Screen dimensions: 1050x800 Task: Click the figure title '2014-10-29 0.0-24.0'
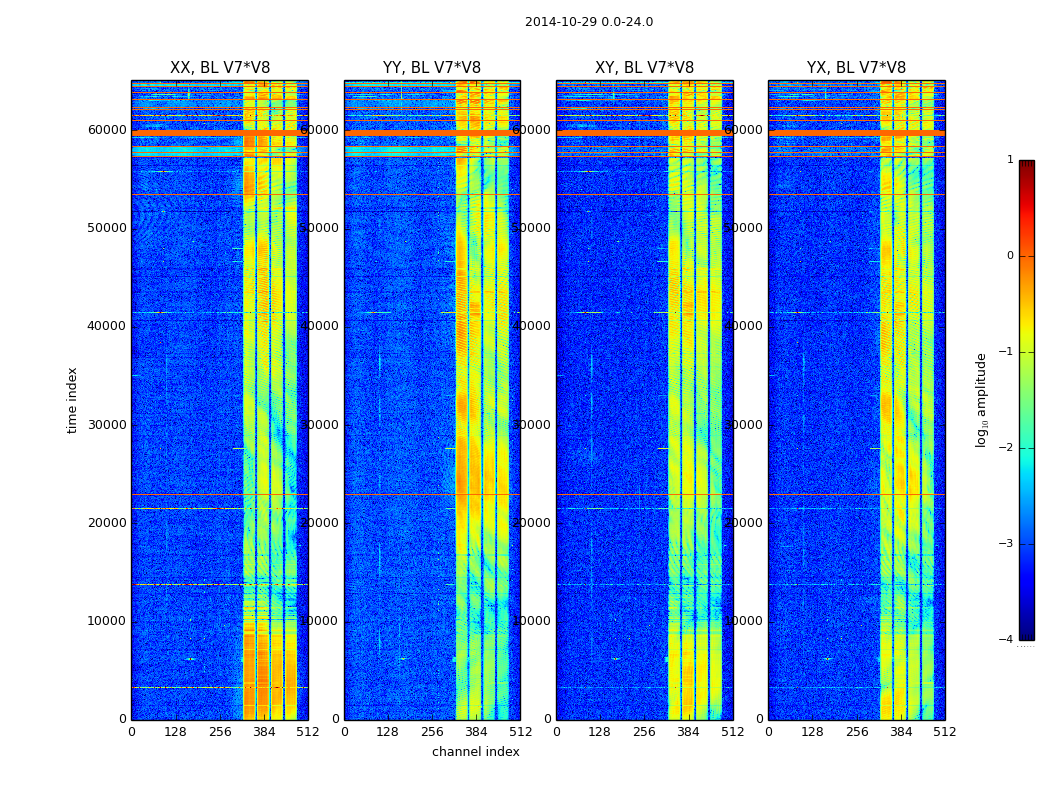click(x=588, y=22)
